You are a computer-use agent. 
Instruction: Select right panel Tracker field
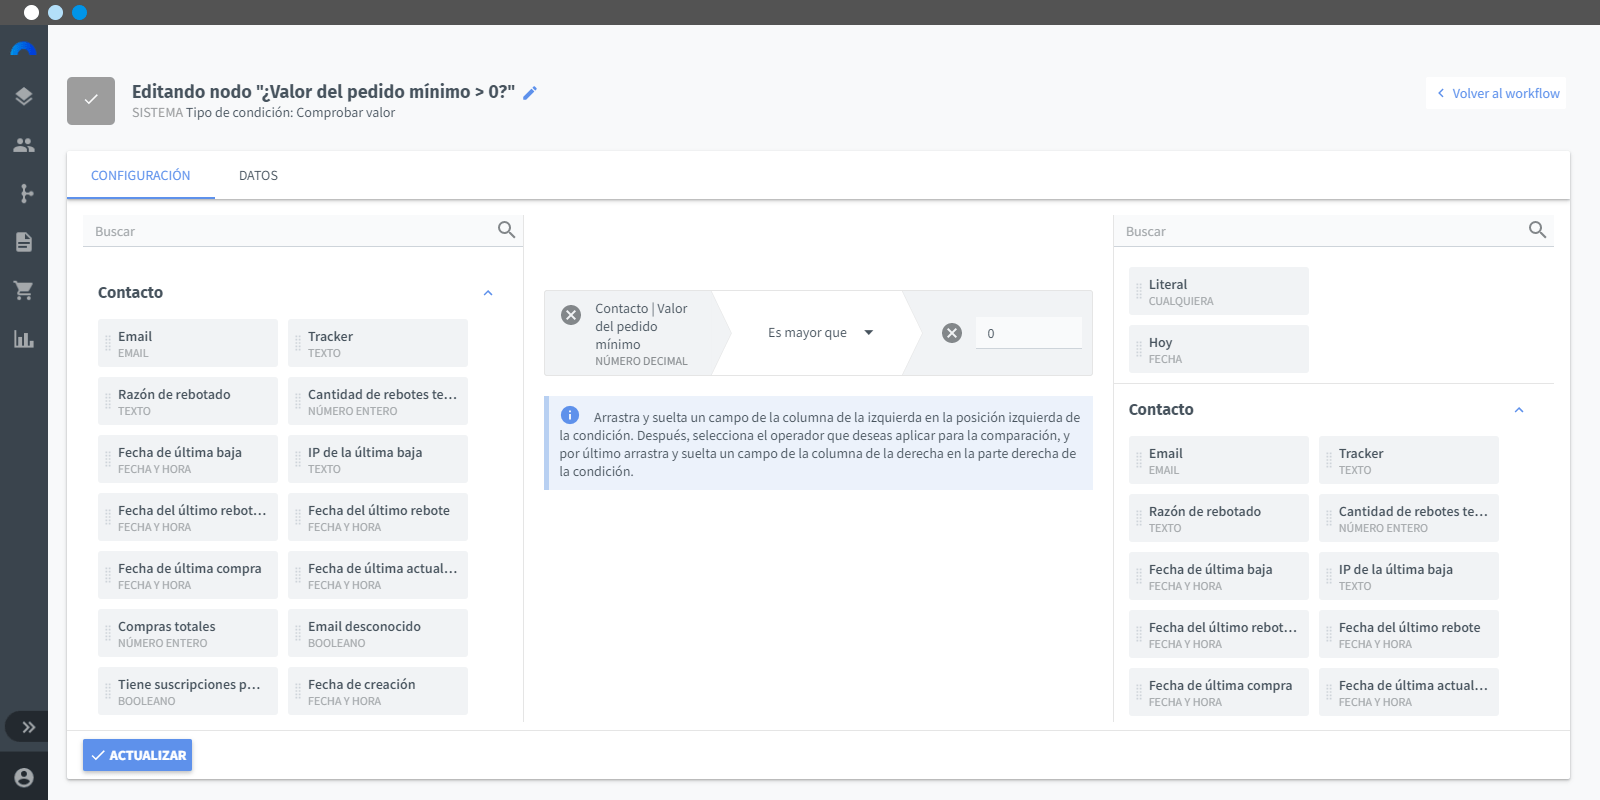coord(1409,460)
